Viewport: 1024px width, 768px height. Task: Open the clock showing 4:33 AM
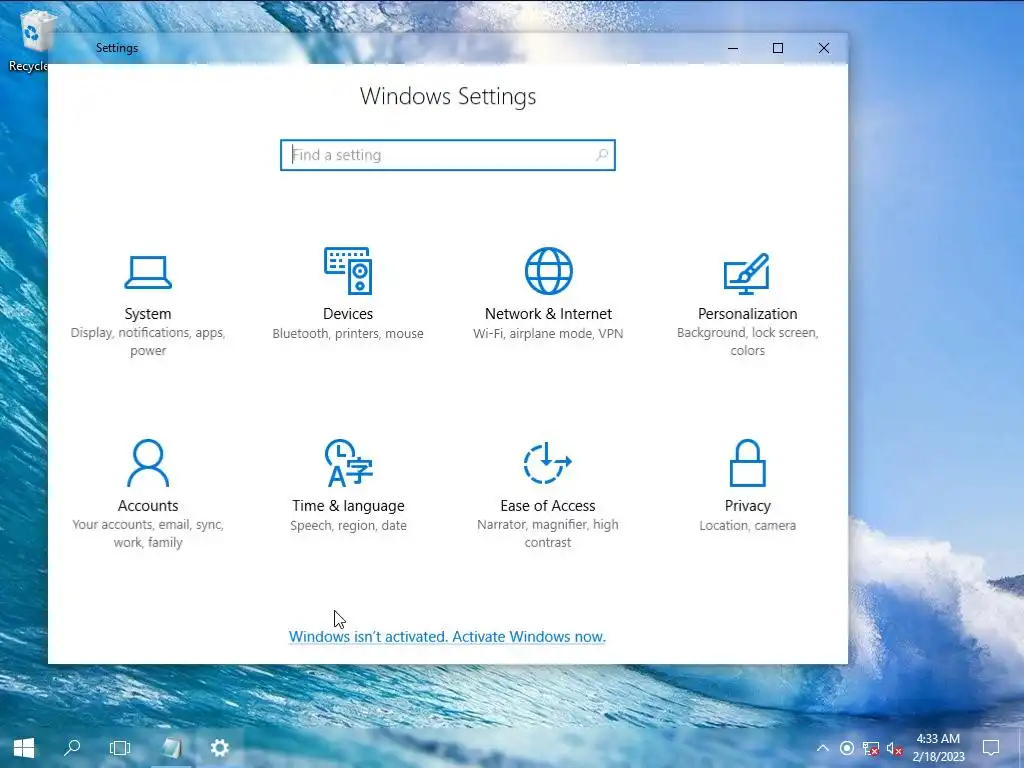pyautogui.click(x=938, y=748)
